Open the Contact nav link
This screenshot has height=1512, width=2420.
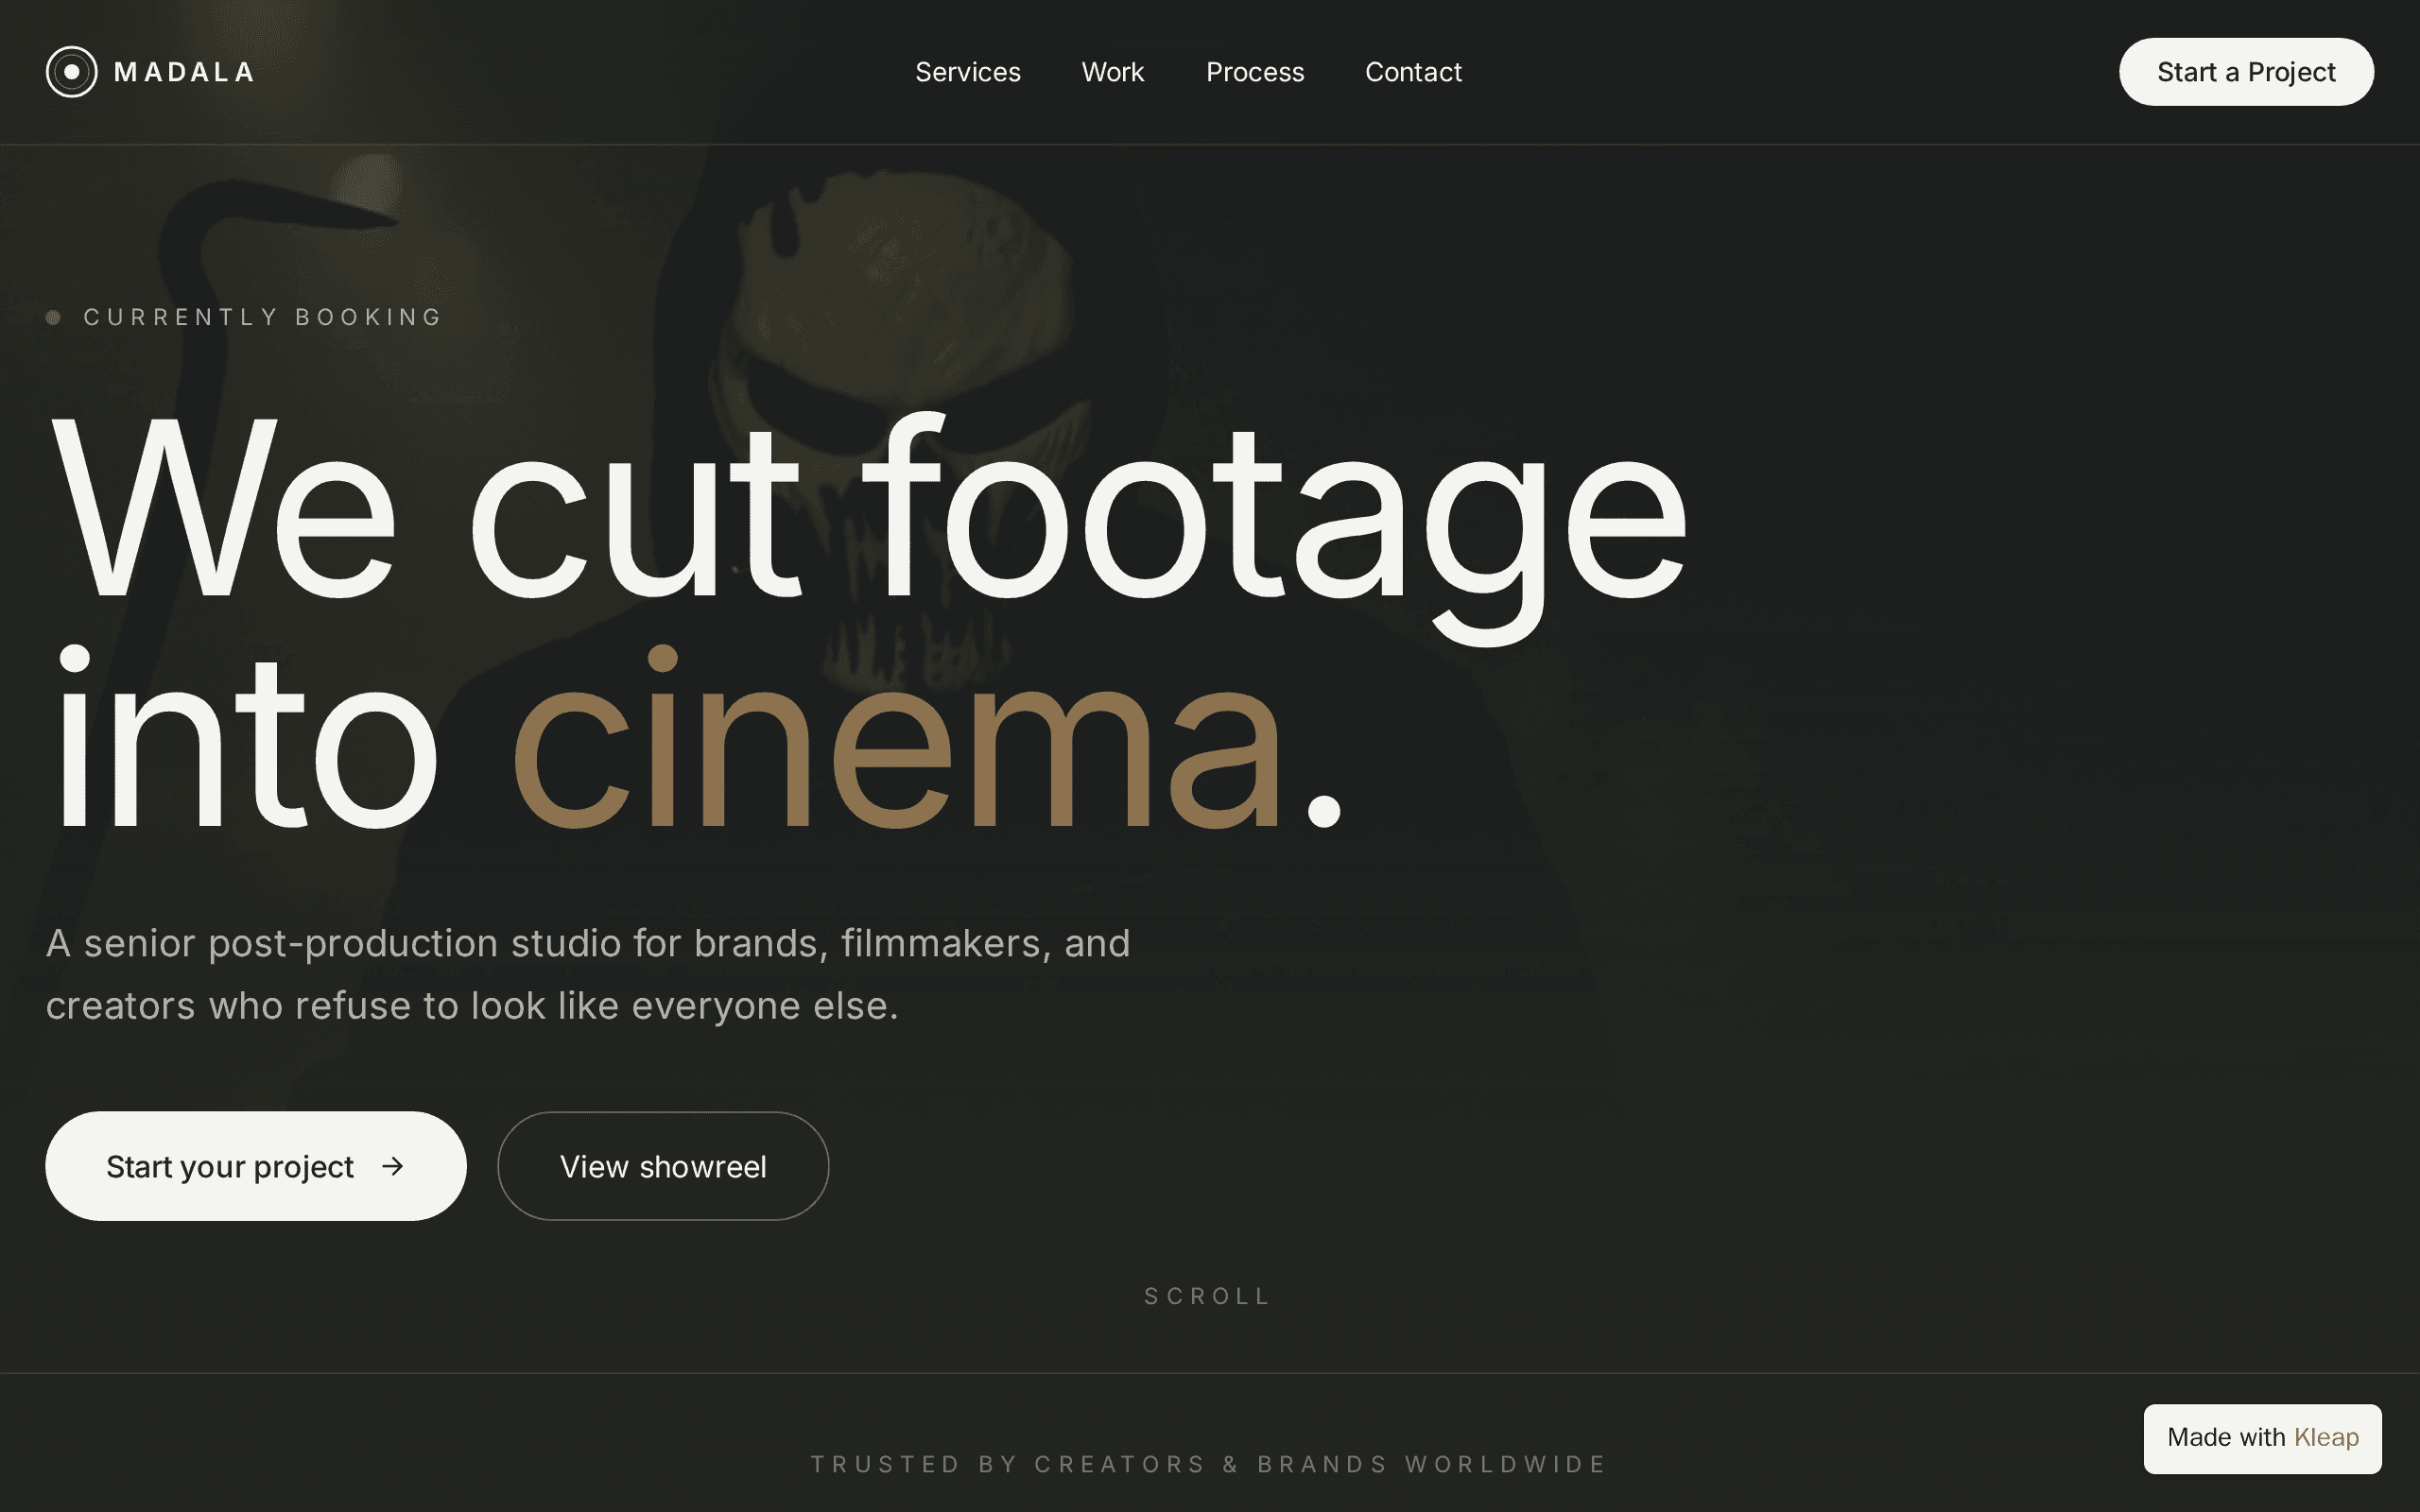(x=1412, y=72)
